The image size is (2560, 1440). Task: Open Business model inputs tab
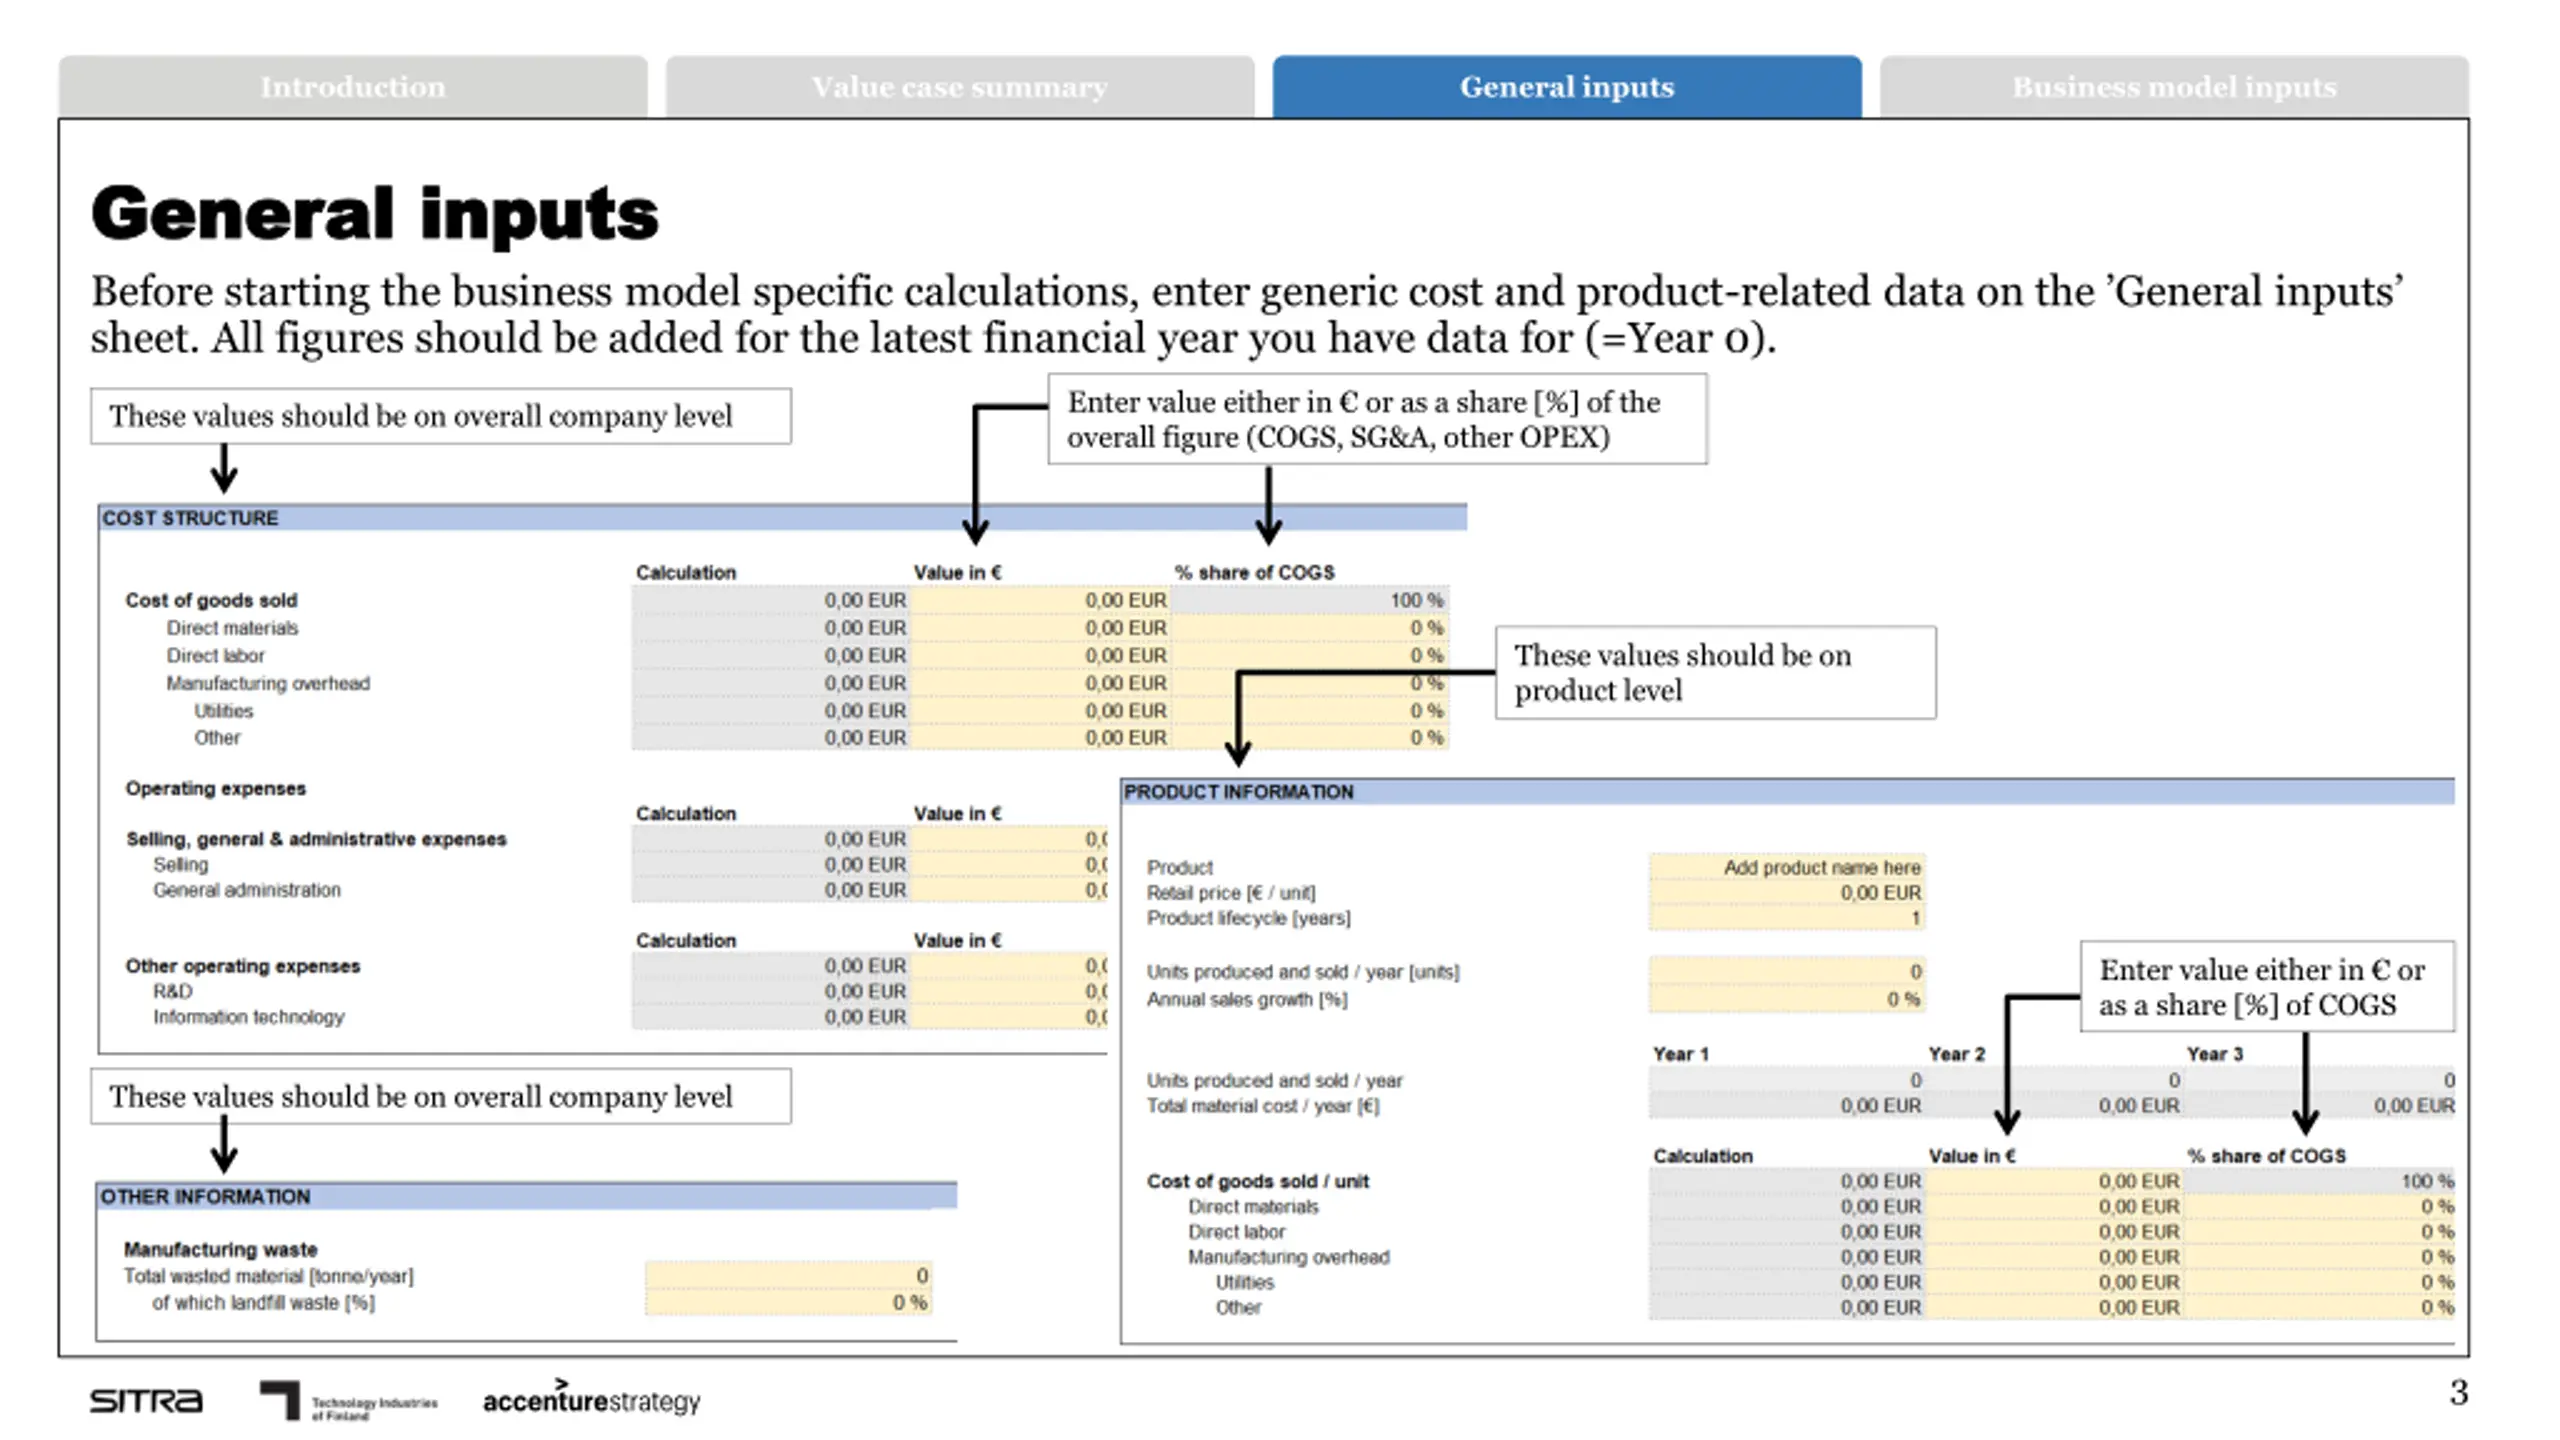click(x=2174, y=87)
